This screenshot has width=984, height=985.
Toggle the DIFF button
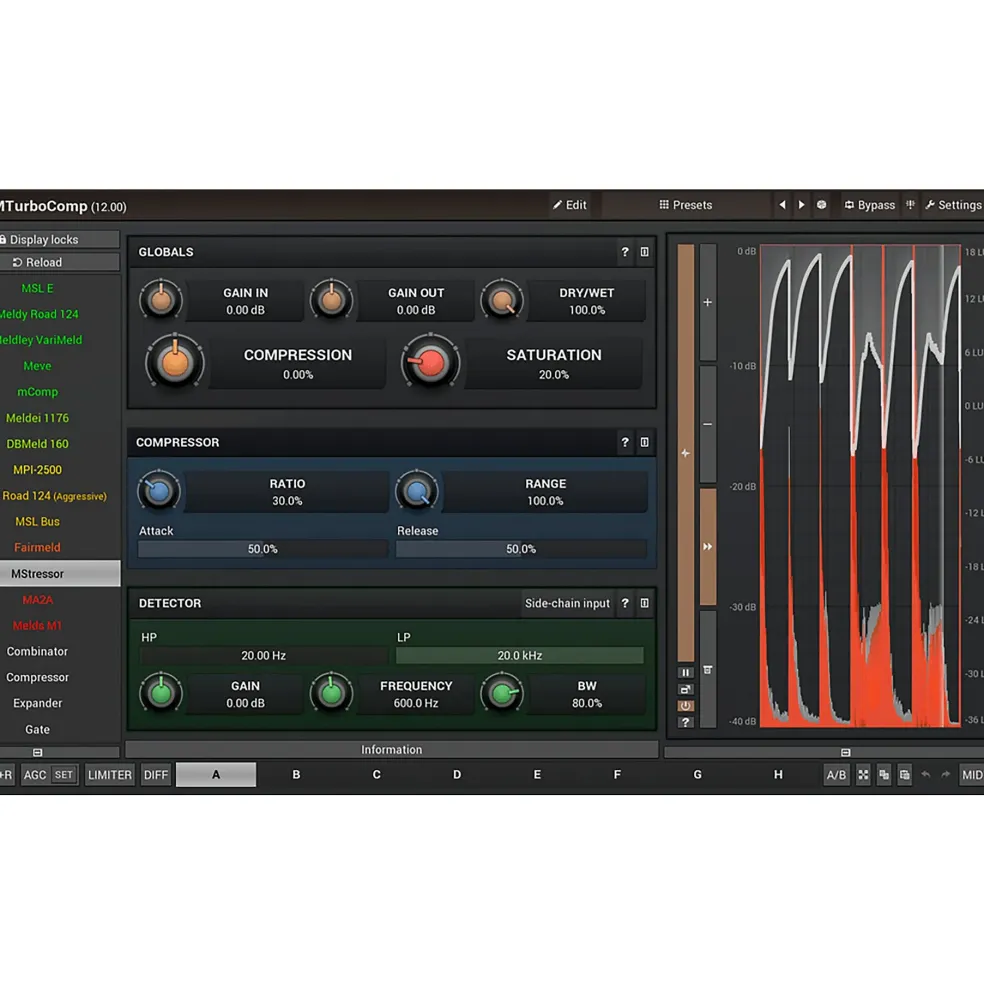156,775
